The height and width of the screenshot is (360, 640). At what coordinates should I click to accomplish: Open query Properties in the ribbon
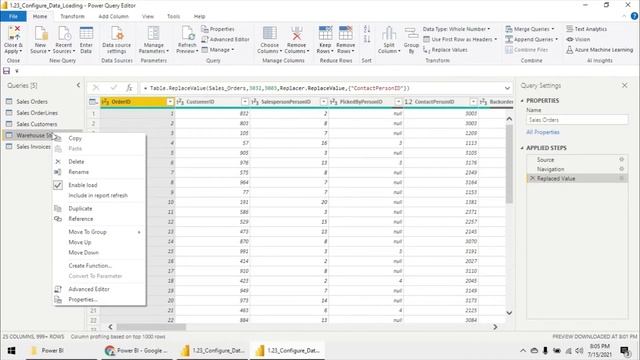click(x=218, y=29)
